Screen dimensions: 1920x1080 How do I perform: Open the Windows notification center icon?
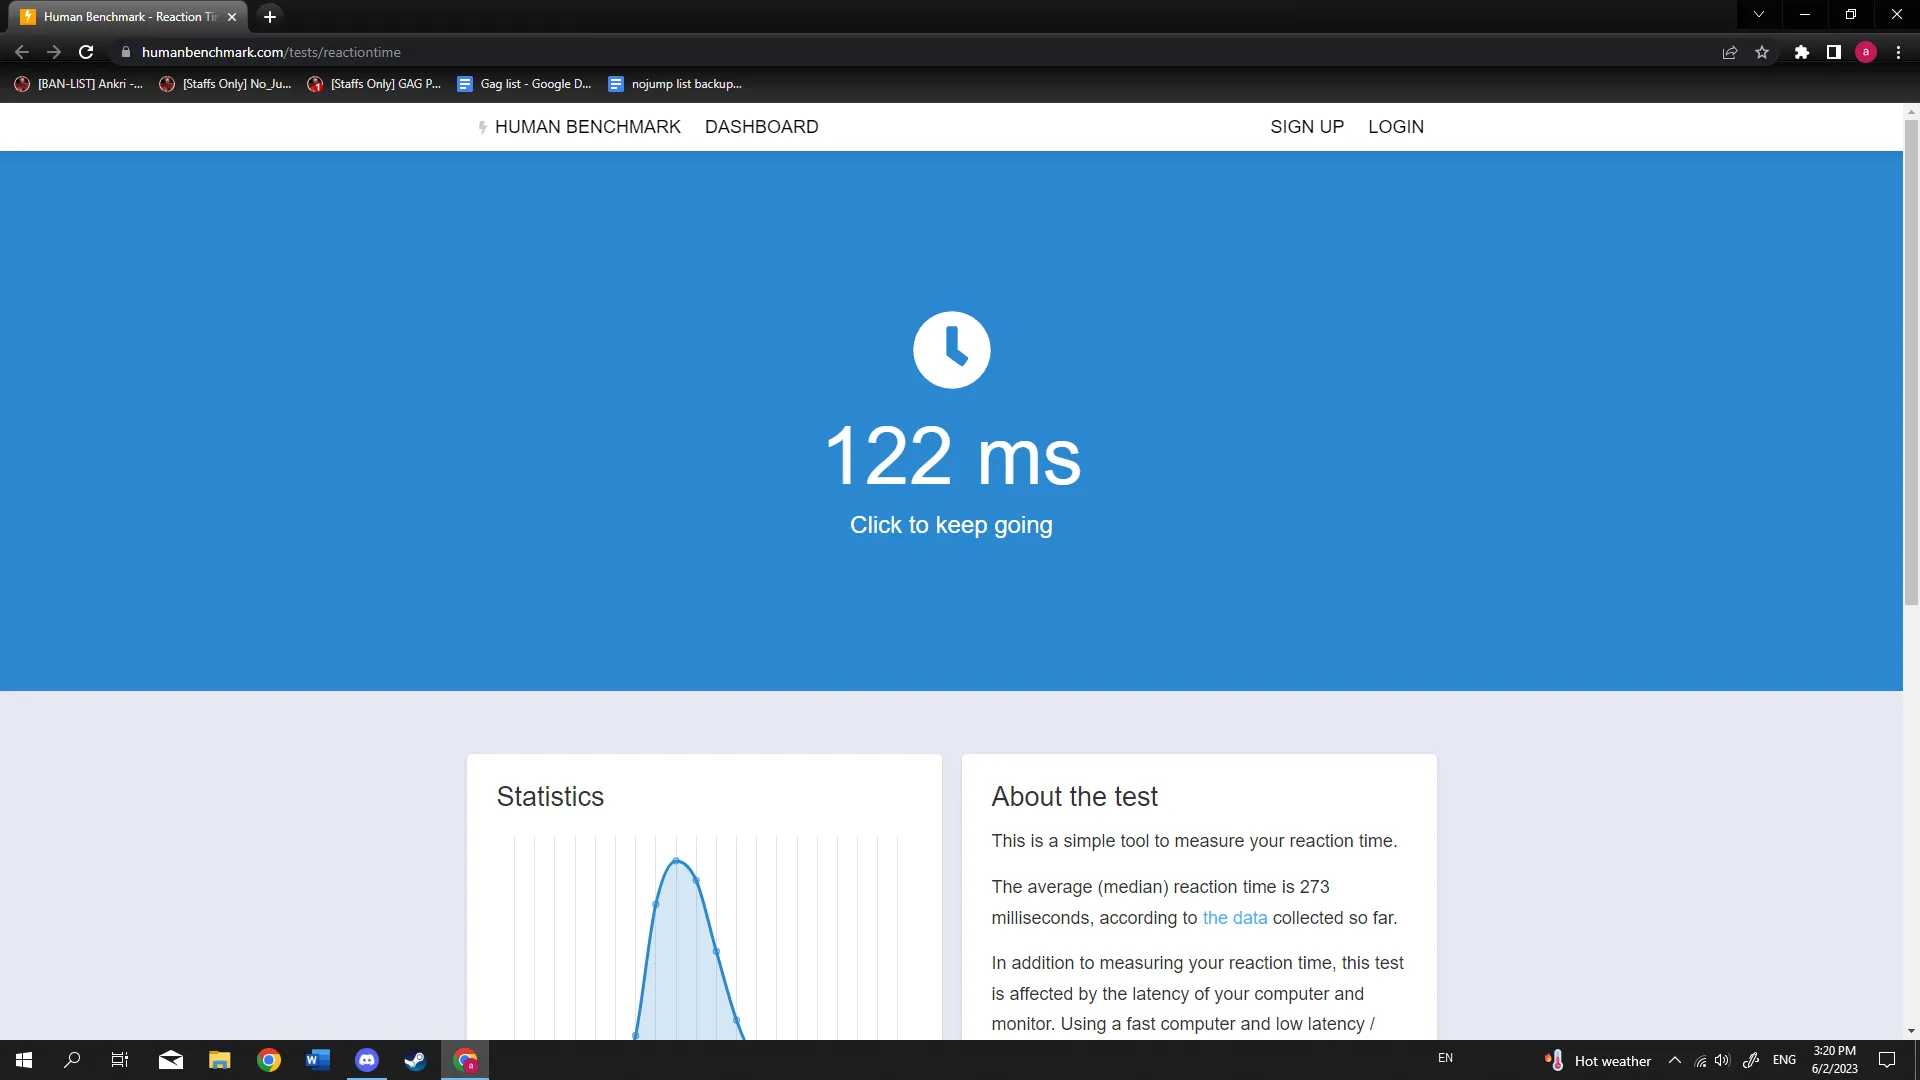1887,1060
